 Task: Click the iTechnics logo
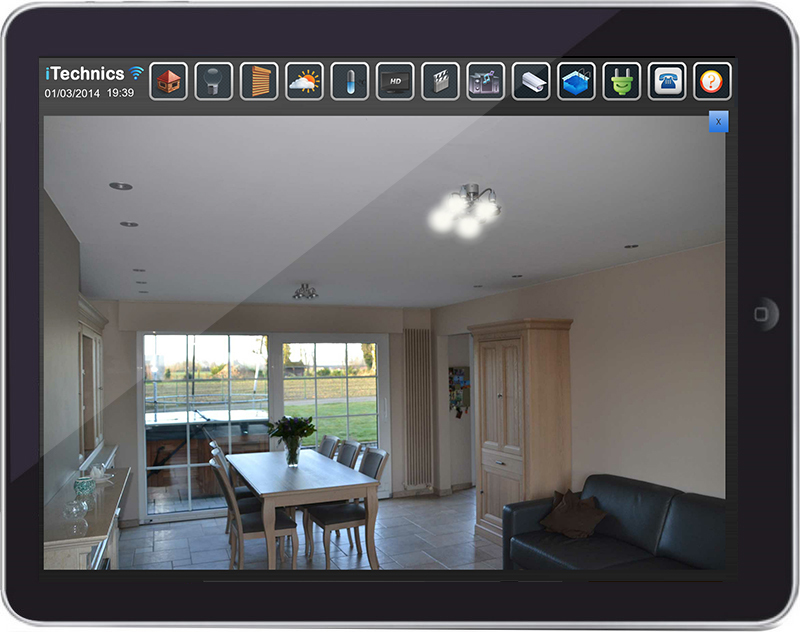click(x=85, y=74)
